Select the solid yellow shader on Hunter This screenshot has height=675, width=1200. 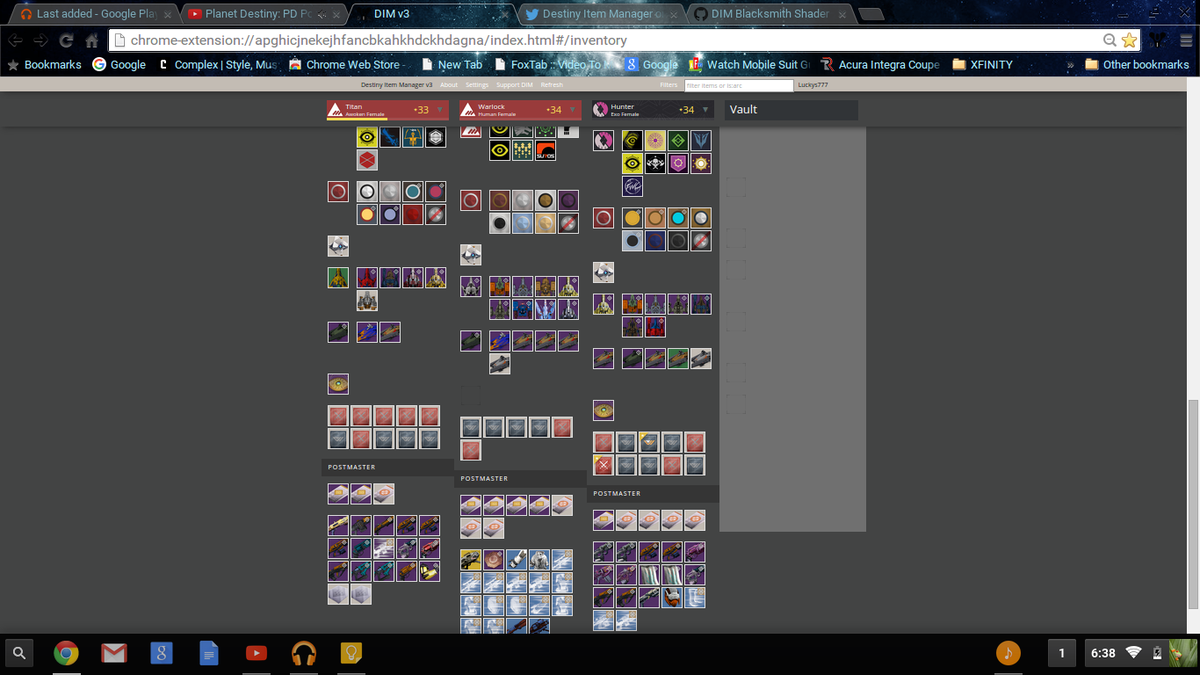[633, 218]
